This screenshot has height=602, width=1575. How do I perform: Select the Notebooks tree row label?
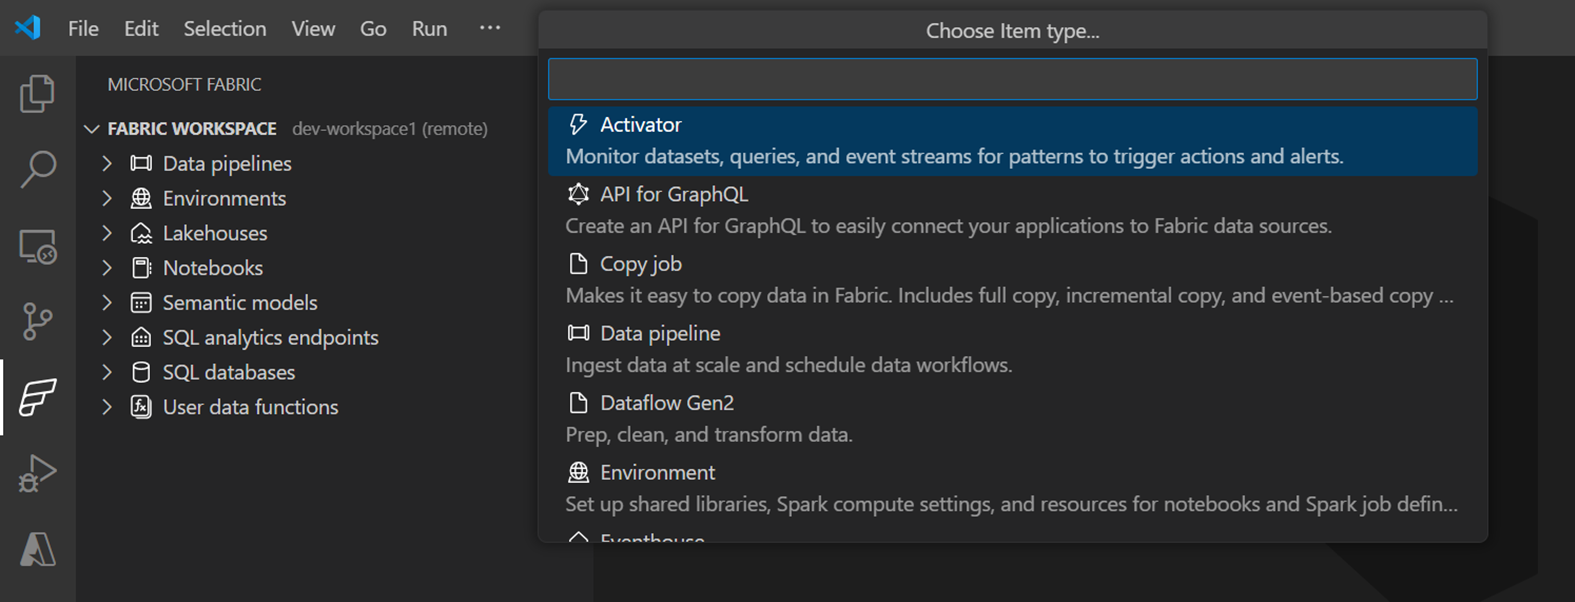pyautogui.click(x=213, y=268)
